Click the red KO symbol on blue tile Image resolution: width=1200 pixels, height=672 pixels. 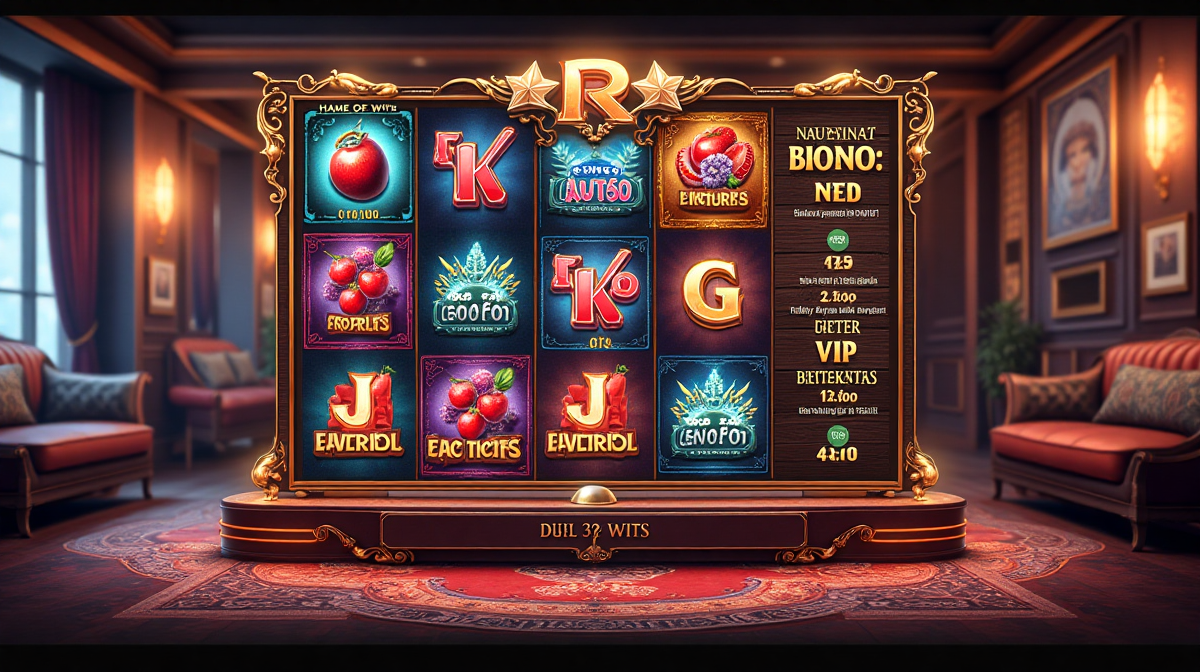pos(593,294)
